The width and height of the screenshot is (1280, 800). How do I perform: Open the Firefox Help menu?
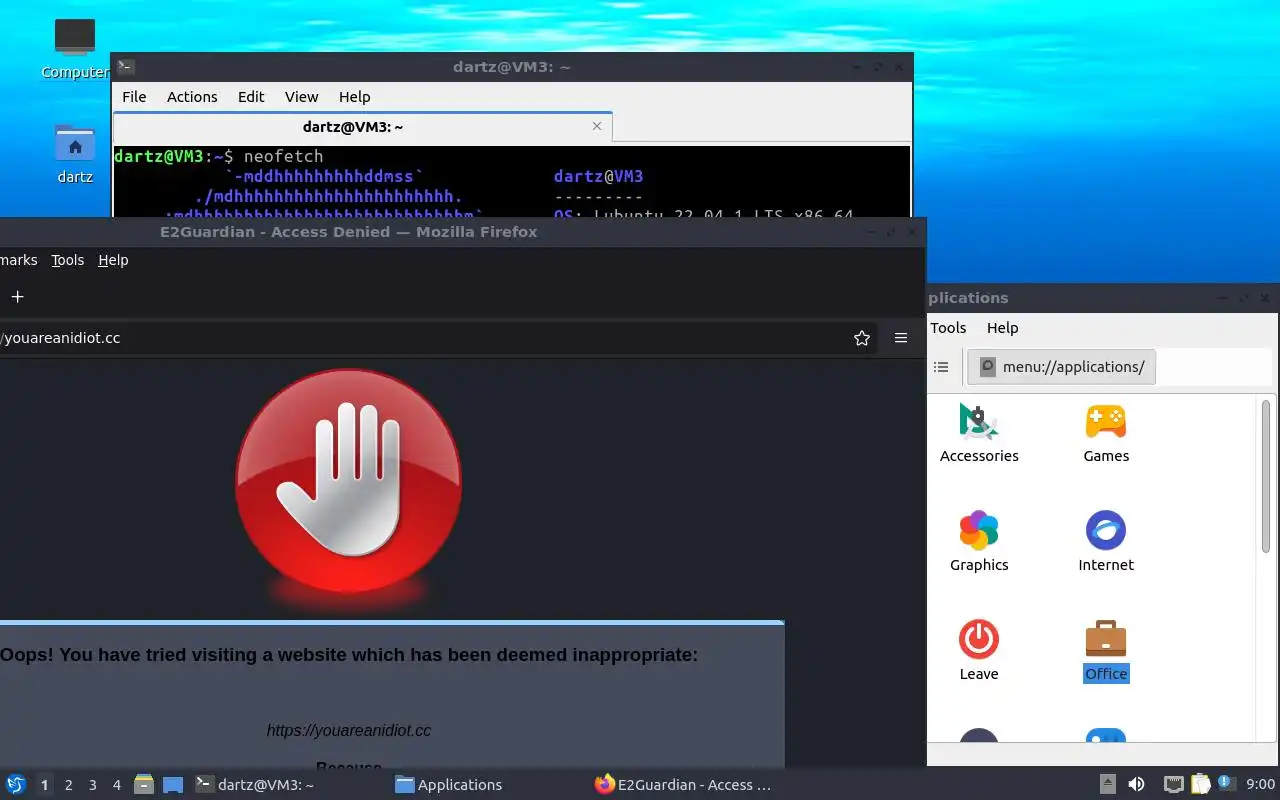pyautogui.click(x=113, y=260)
